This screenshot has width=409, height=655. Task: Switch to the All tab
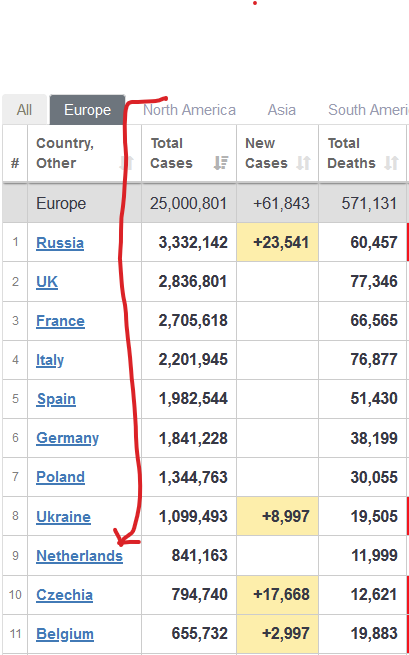pos(24,110)
